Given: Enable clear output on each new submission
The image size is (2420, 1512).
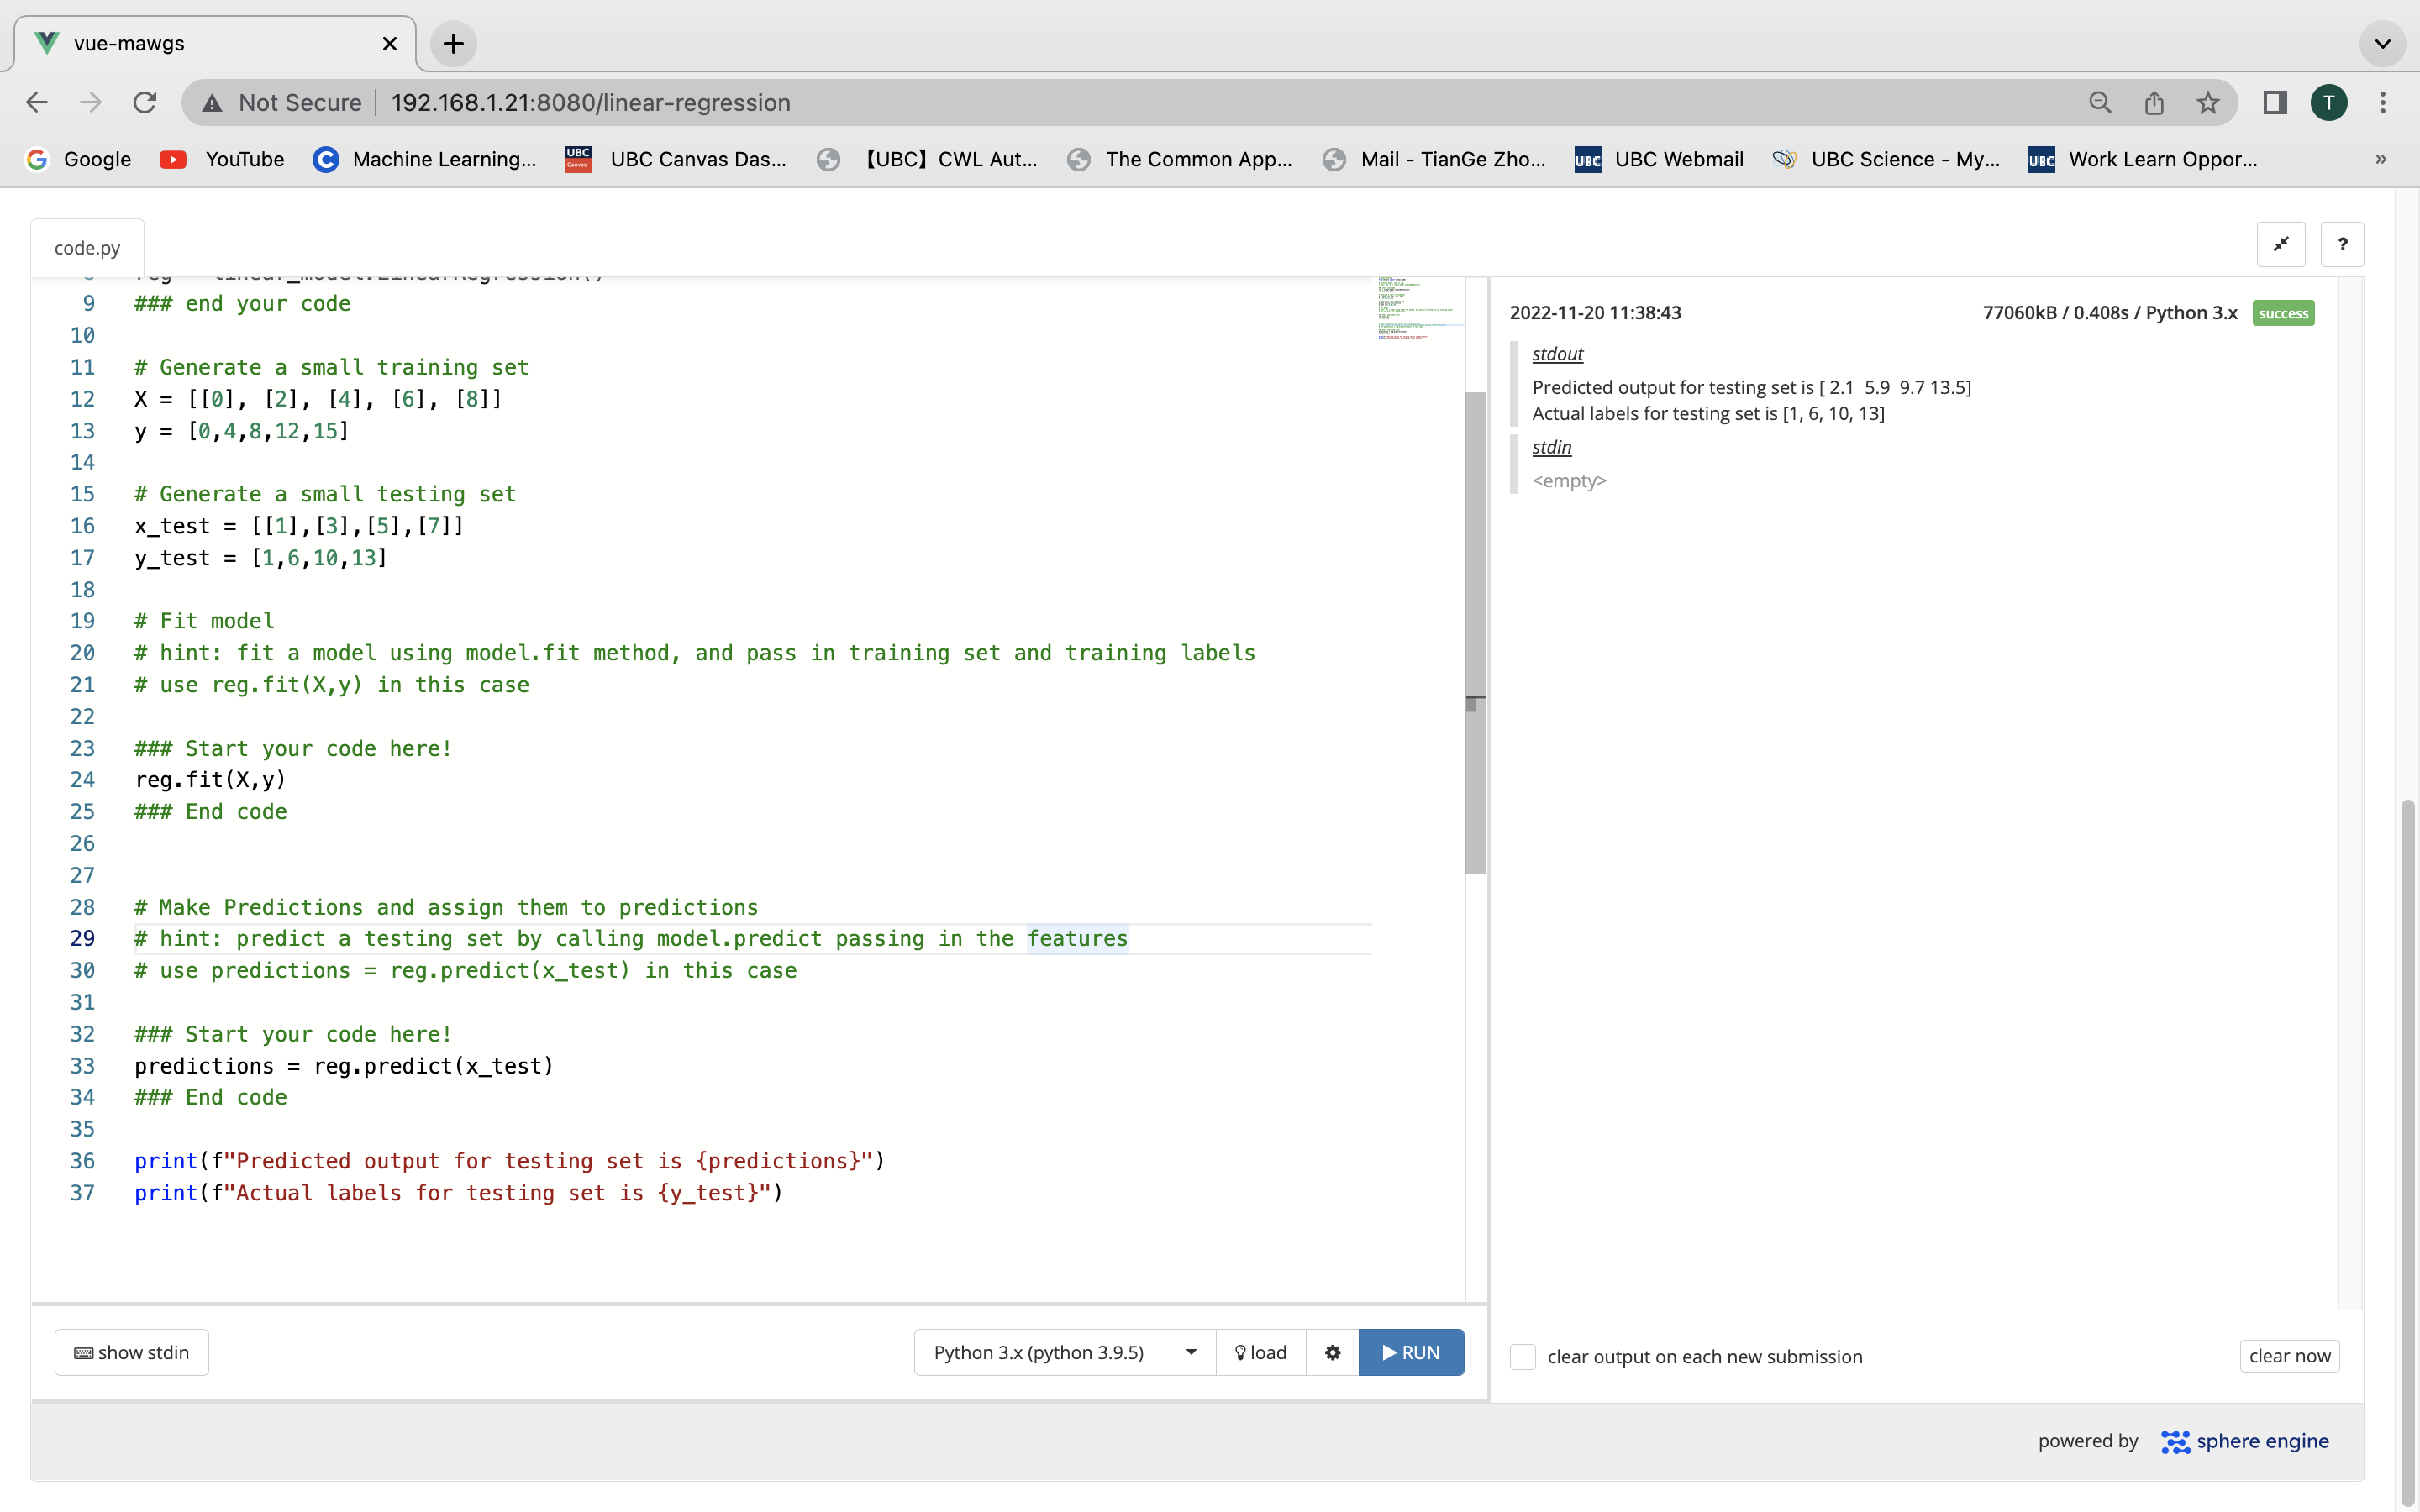Looking at the screenshot, I should click(x=1523, y=1356).
